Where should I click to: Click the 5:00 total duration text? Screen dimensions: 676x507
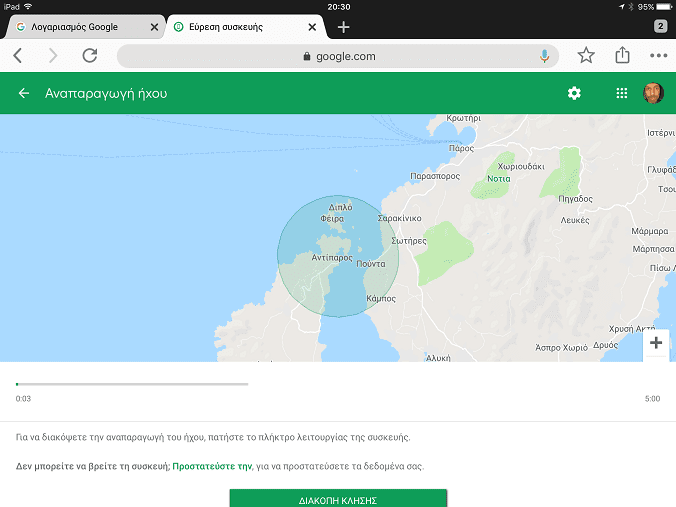[x=652, y=399]
